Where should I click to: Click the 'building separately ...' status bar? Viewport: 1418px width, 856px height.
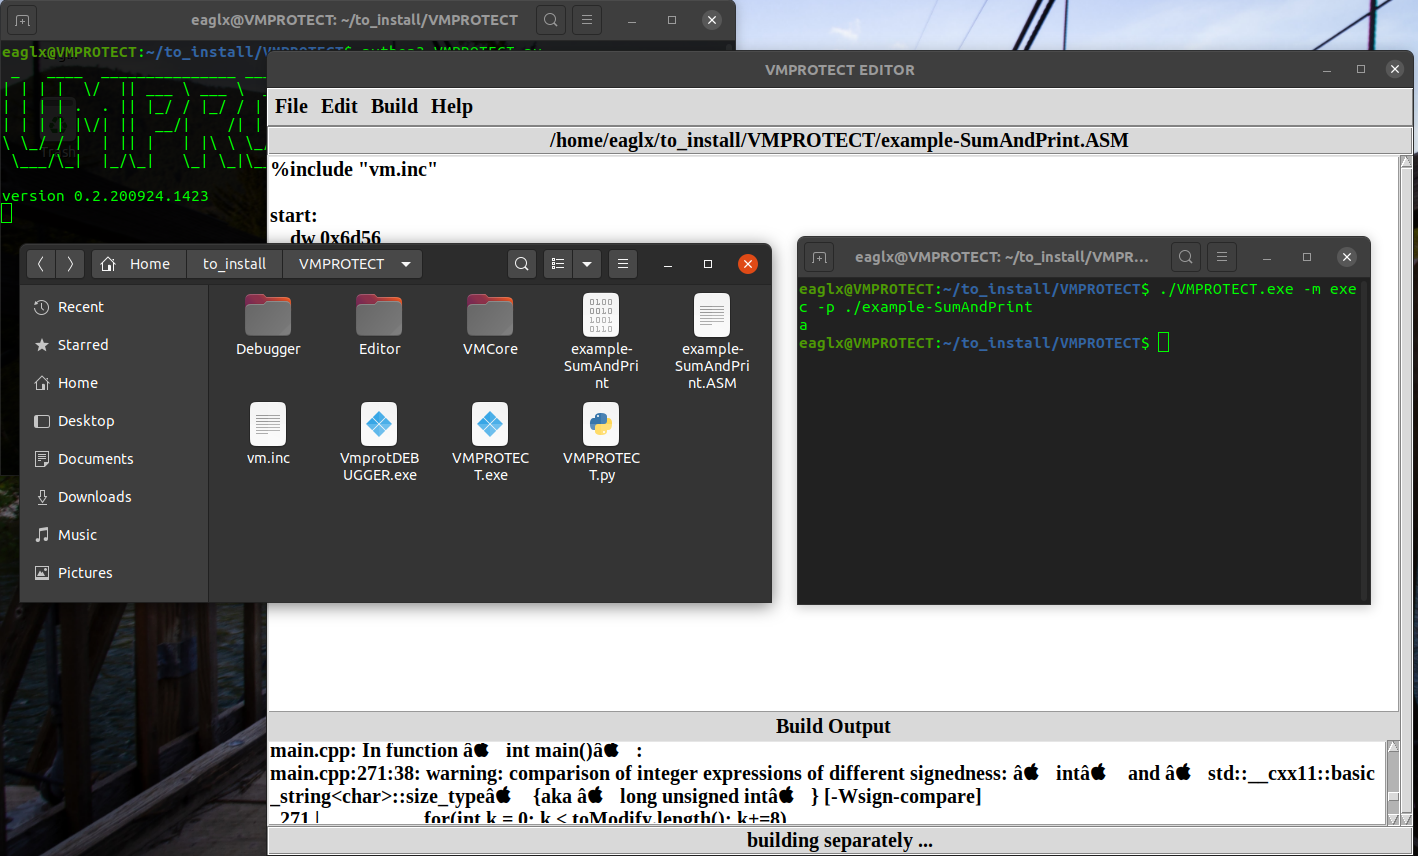[x=839, y=840]
